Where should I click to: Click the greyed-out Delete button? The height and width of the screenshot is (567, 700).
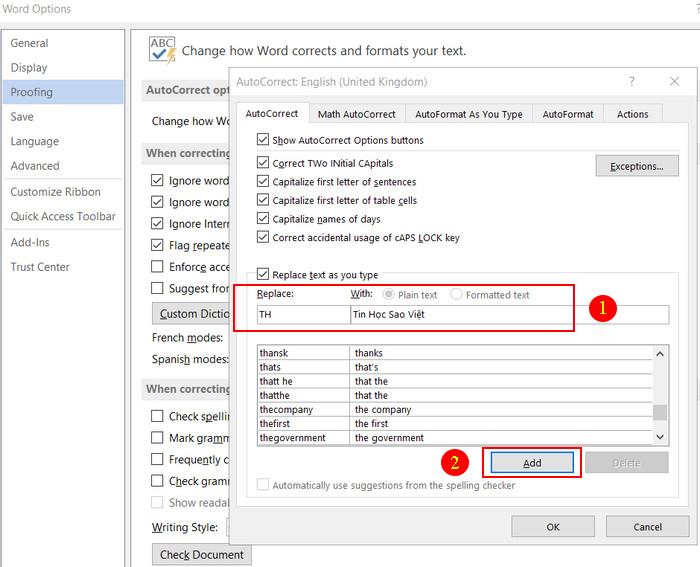click(x=627, y=463)
